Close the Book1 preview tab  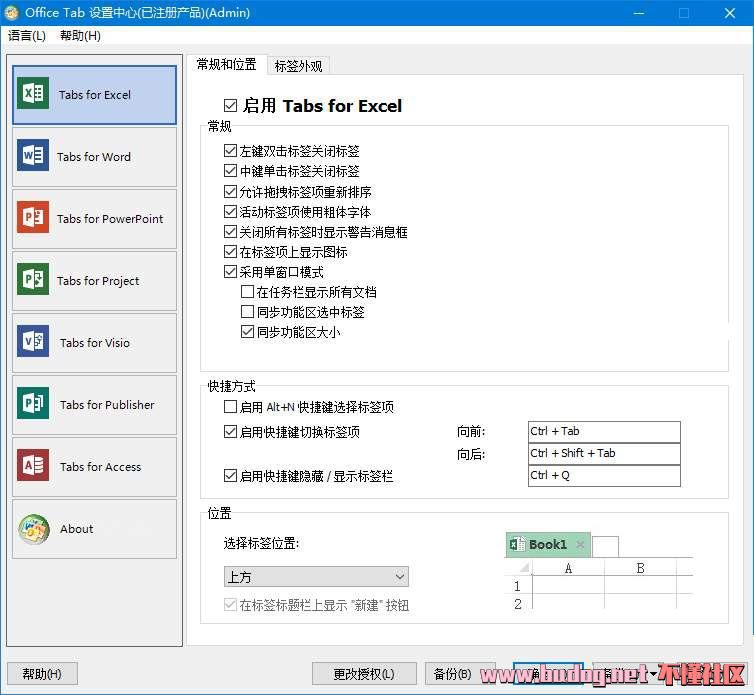pyautogui.click(x=580, y=544)
